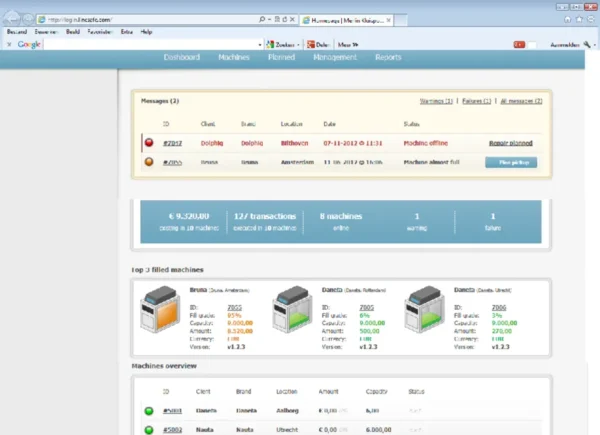This screenshot has width=600, height=435.
Task: Open the Bewerken menu
Action: [x=46, y=32]
